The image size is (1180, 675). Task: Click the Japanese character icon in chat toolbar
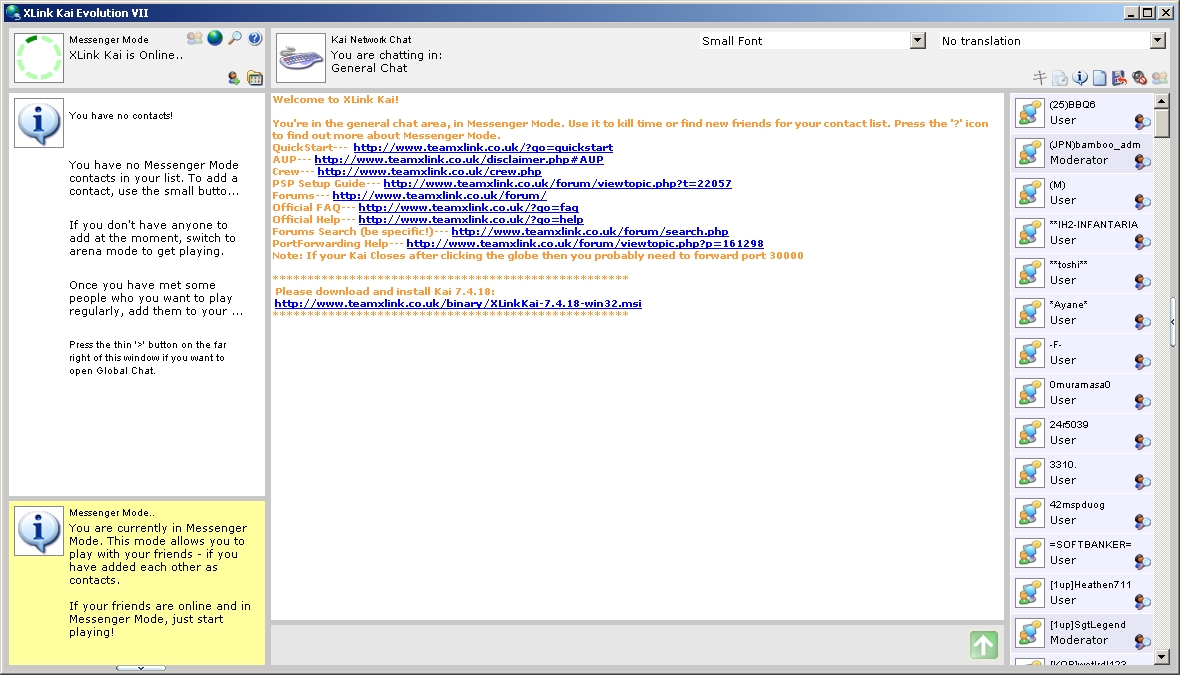coord(1040,78)
